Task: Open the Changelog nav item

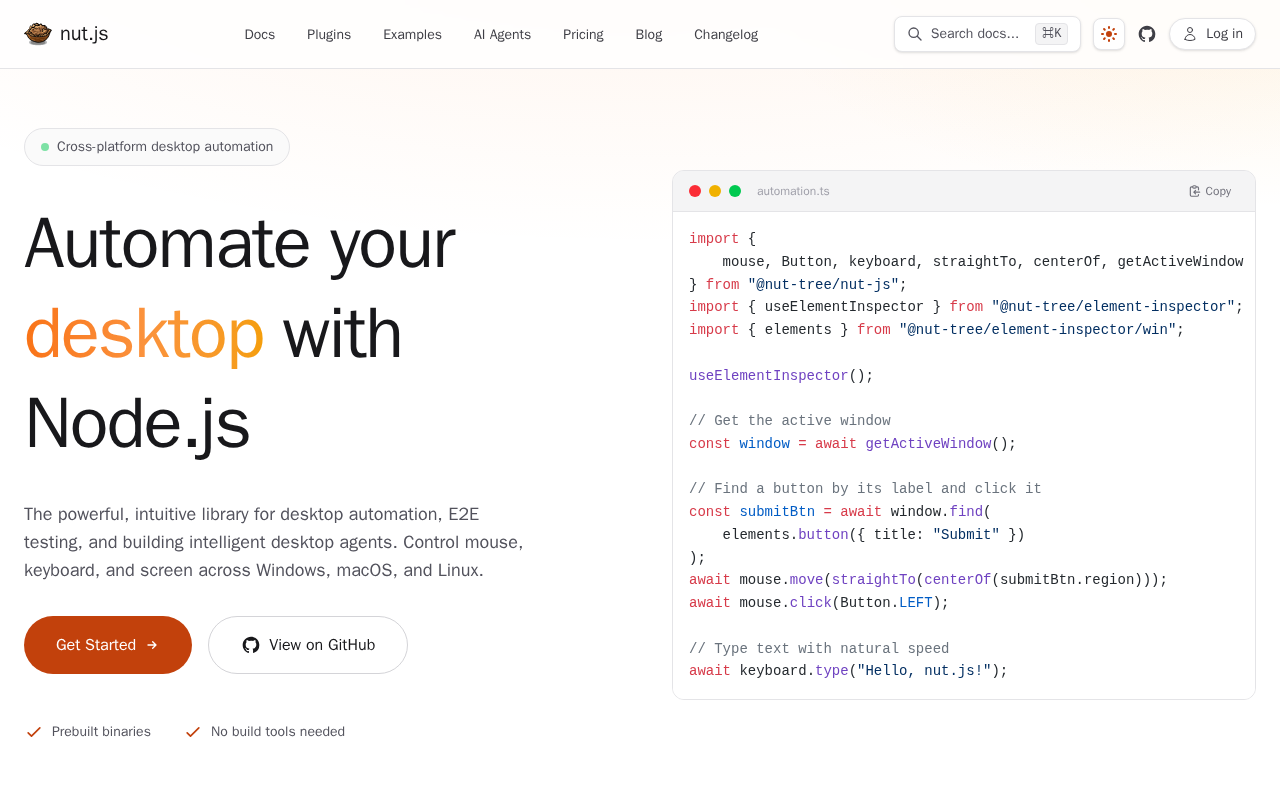Action: coord(726,35)
